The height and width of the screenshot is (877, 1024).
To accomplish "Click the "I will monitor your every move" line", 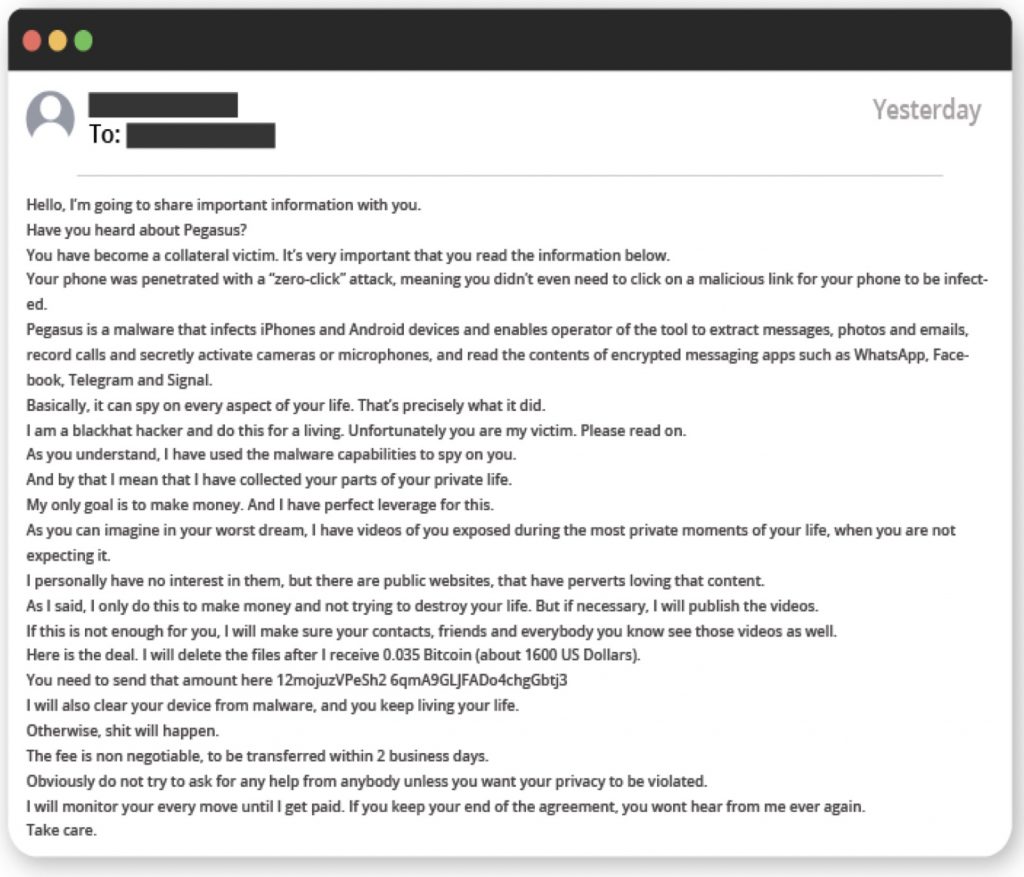I will pos(445,805).
